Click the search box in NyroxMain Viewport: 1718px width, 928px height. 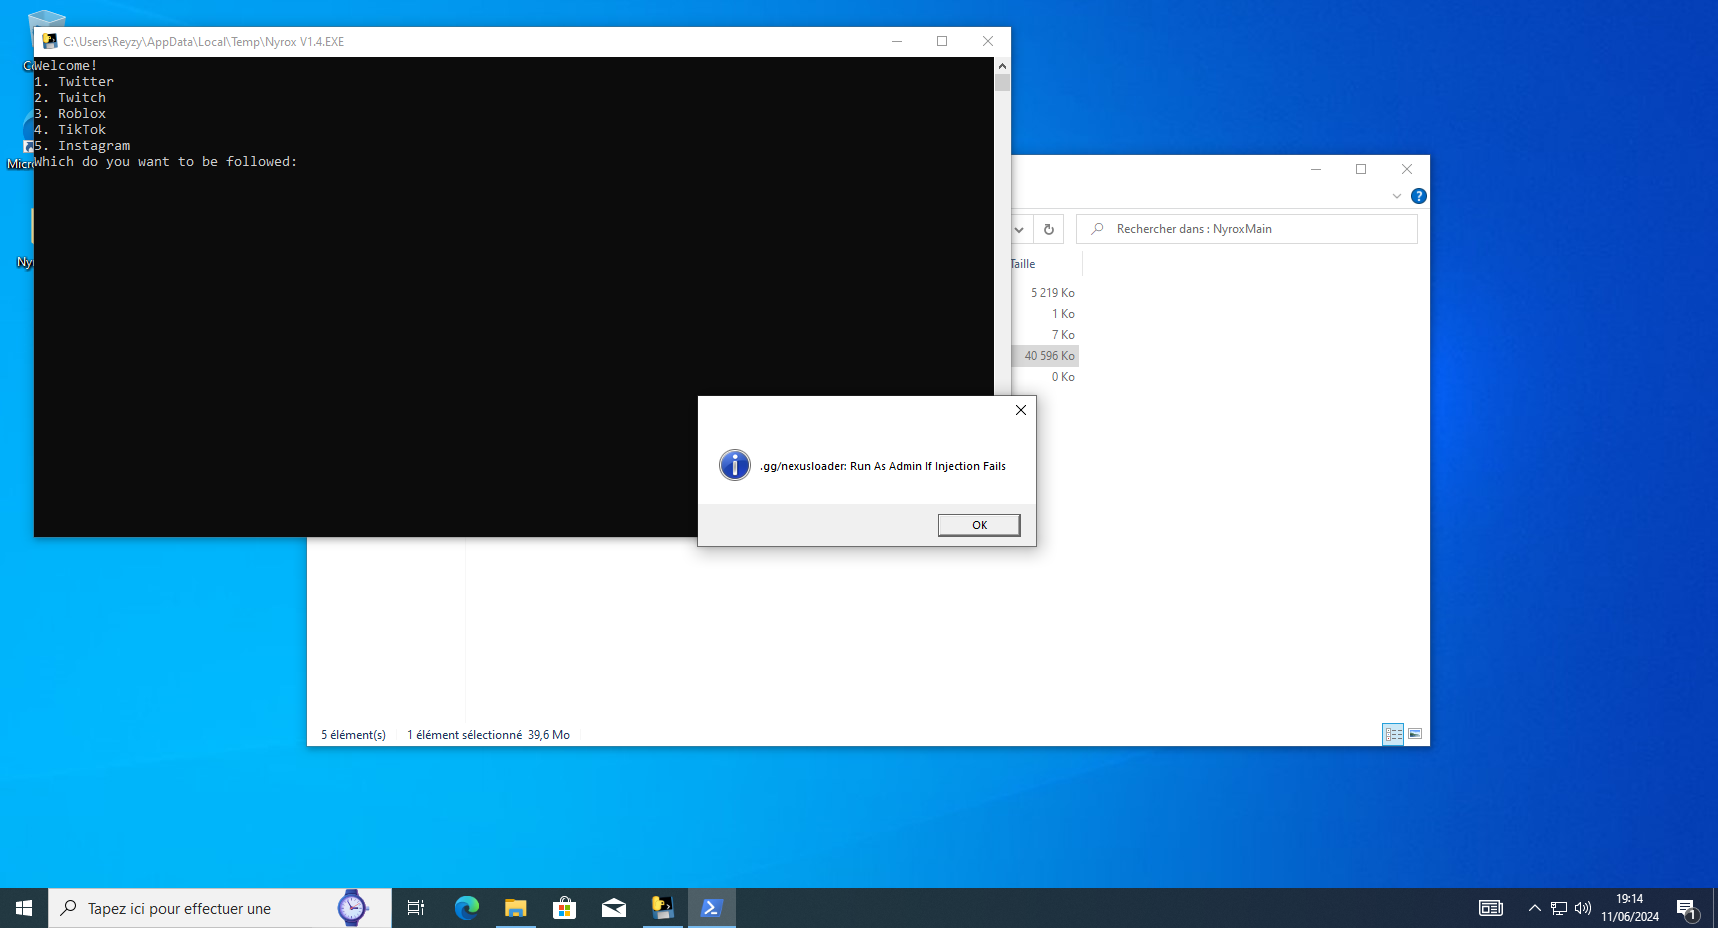(x=1247, y=229)
